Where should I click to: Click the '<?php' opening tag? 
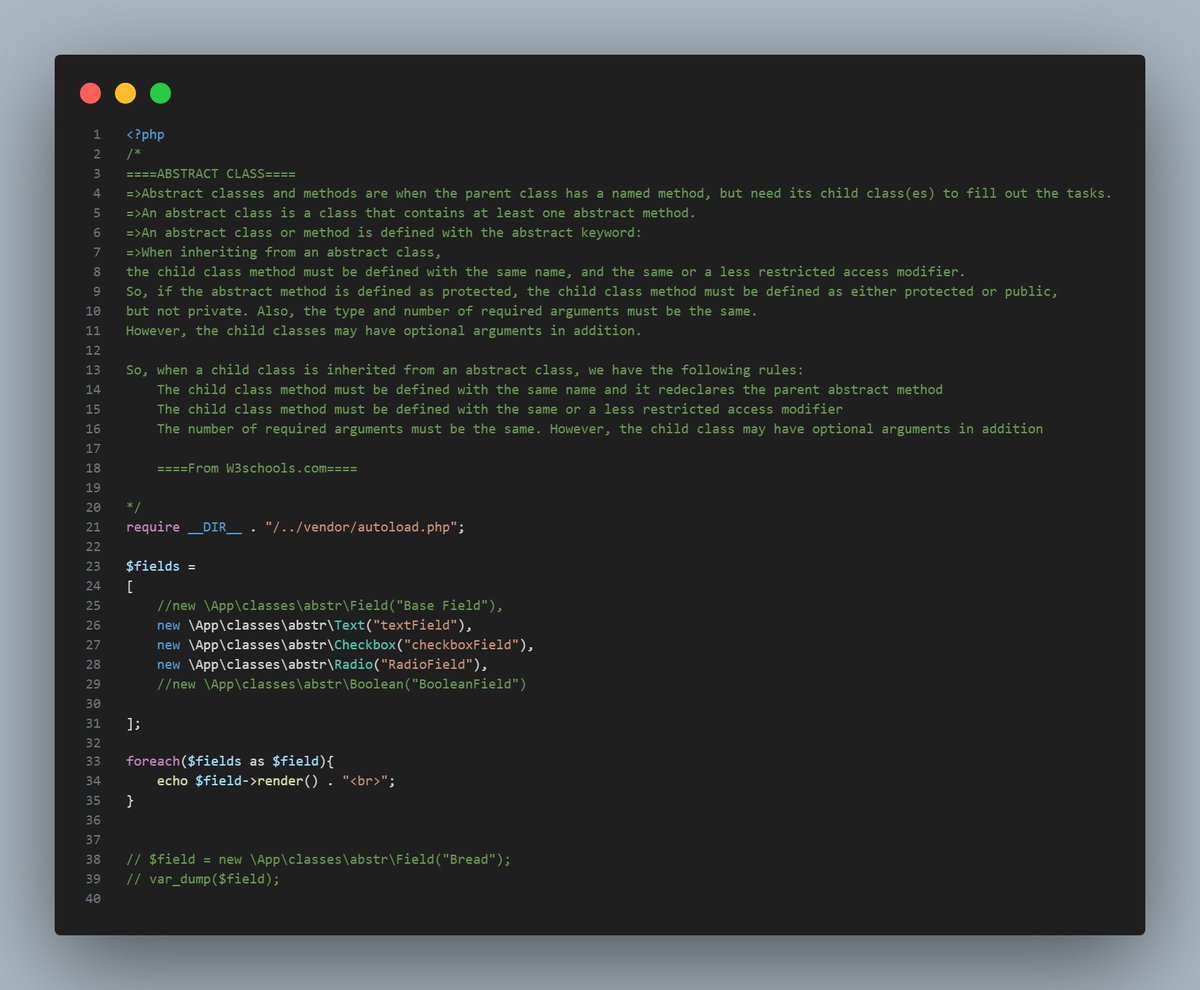(145, 134)
